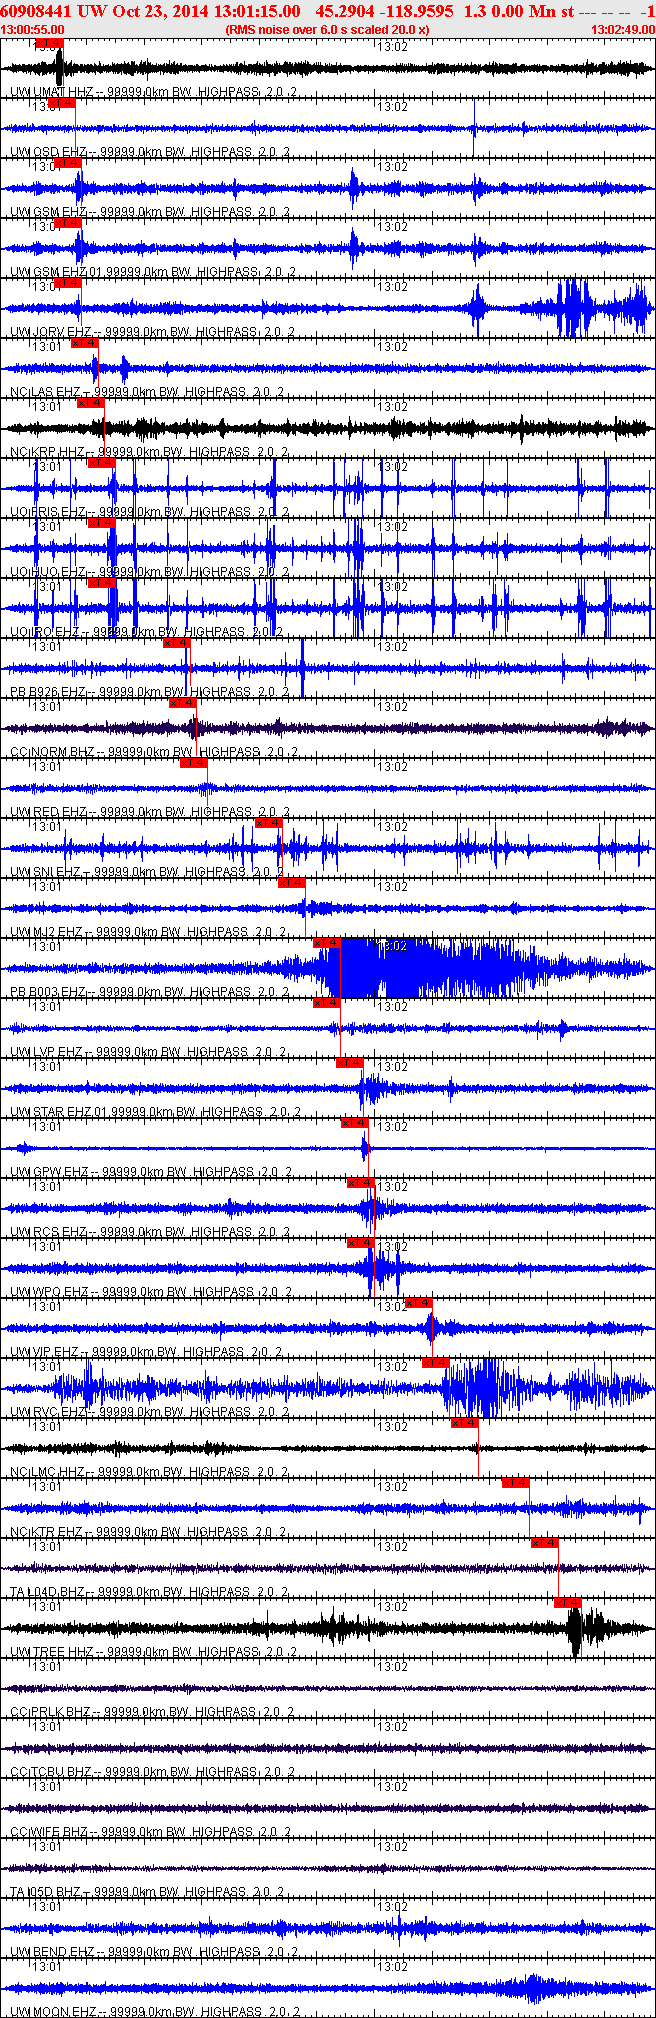The image size is (656, 2018).
Task: Select the red pick flag on UW.SNI trace
Action: 269,823
